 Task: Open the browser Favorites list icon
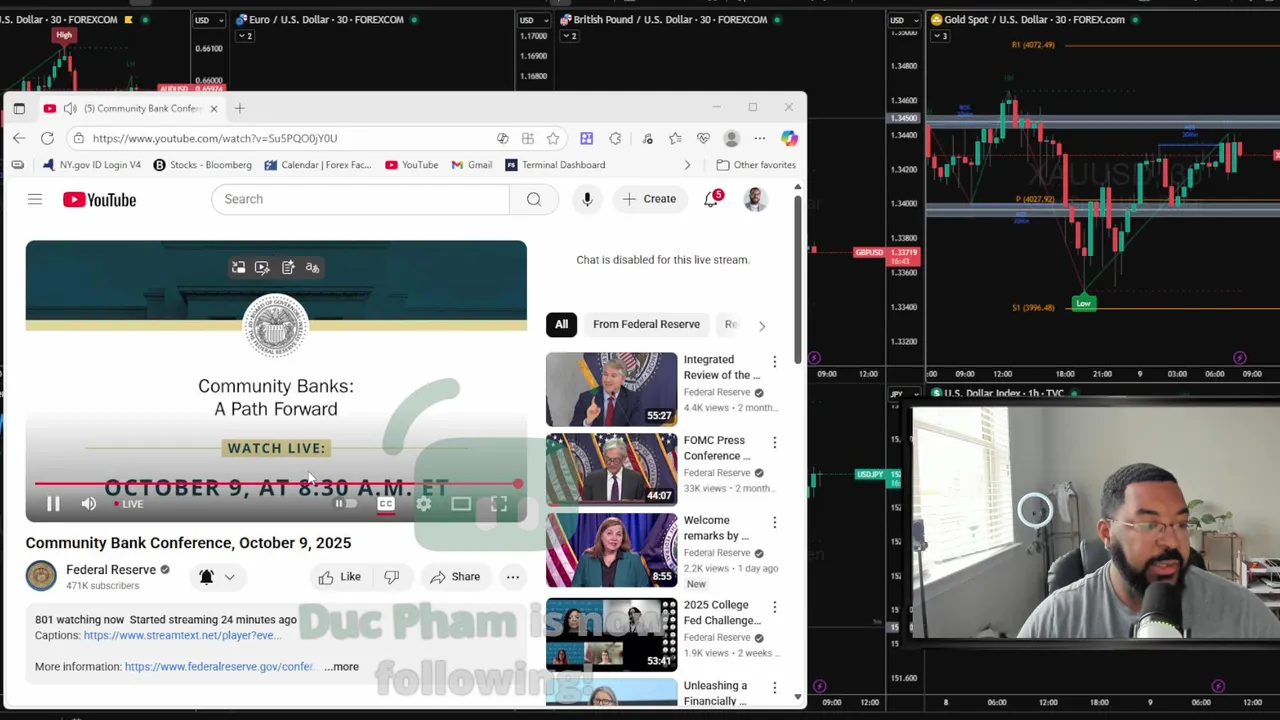click(x=675, y=138)
